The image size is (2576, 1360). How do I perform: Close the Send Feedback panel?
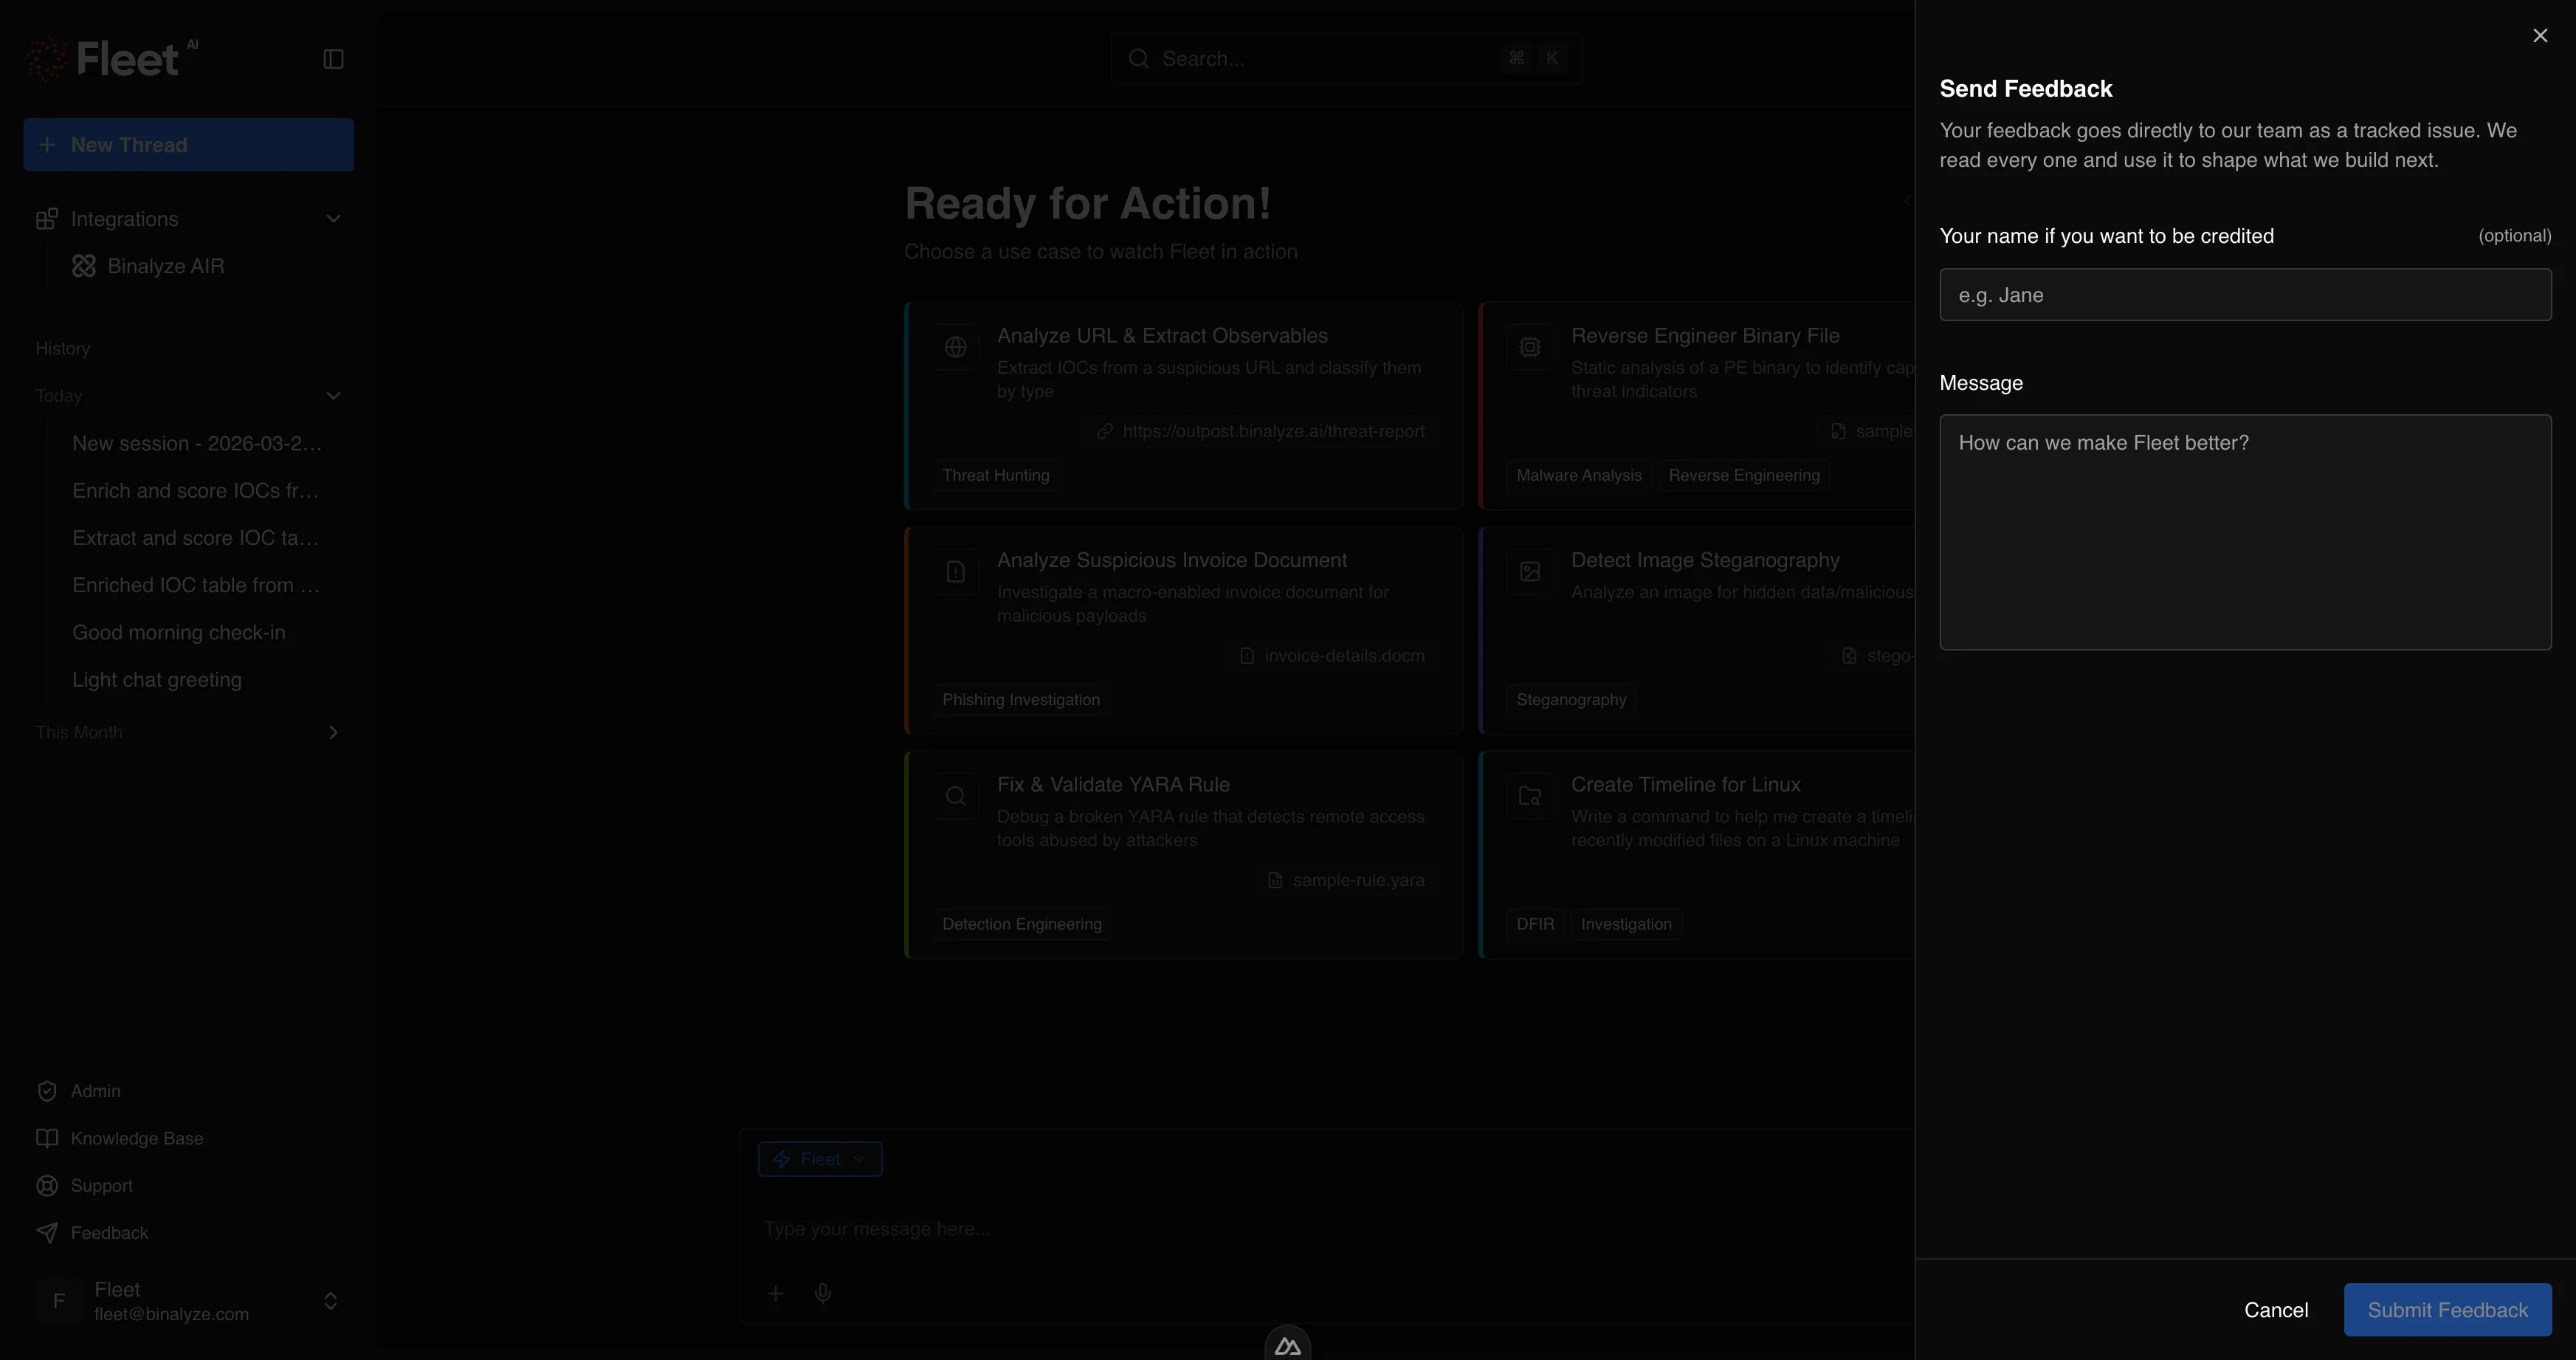(2540, 36)
